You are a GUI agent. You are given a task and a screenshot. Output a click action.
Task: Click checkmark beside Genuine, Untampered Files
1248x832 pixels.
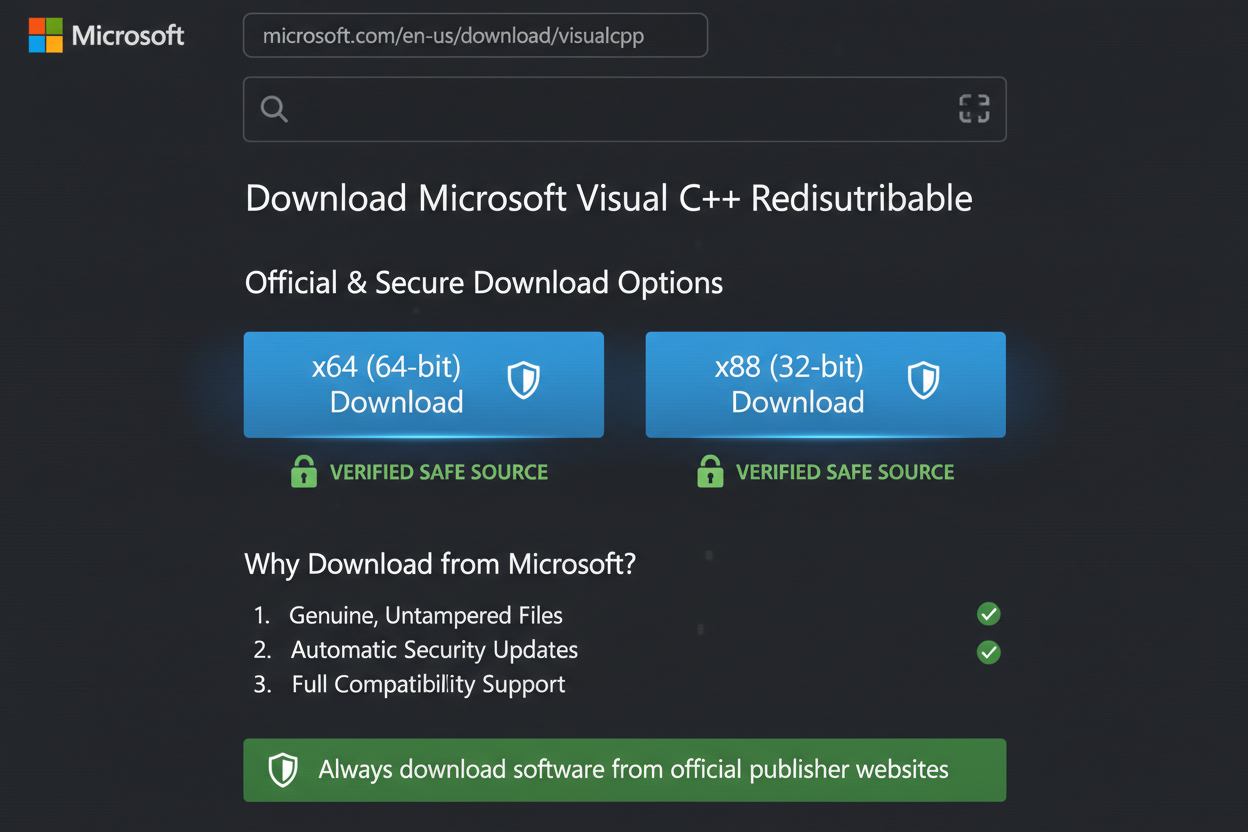pyautogui.click(x=988, y=614)
